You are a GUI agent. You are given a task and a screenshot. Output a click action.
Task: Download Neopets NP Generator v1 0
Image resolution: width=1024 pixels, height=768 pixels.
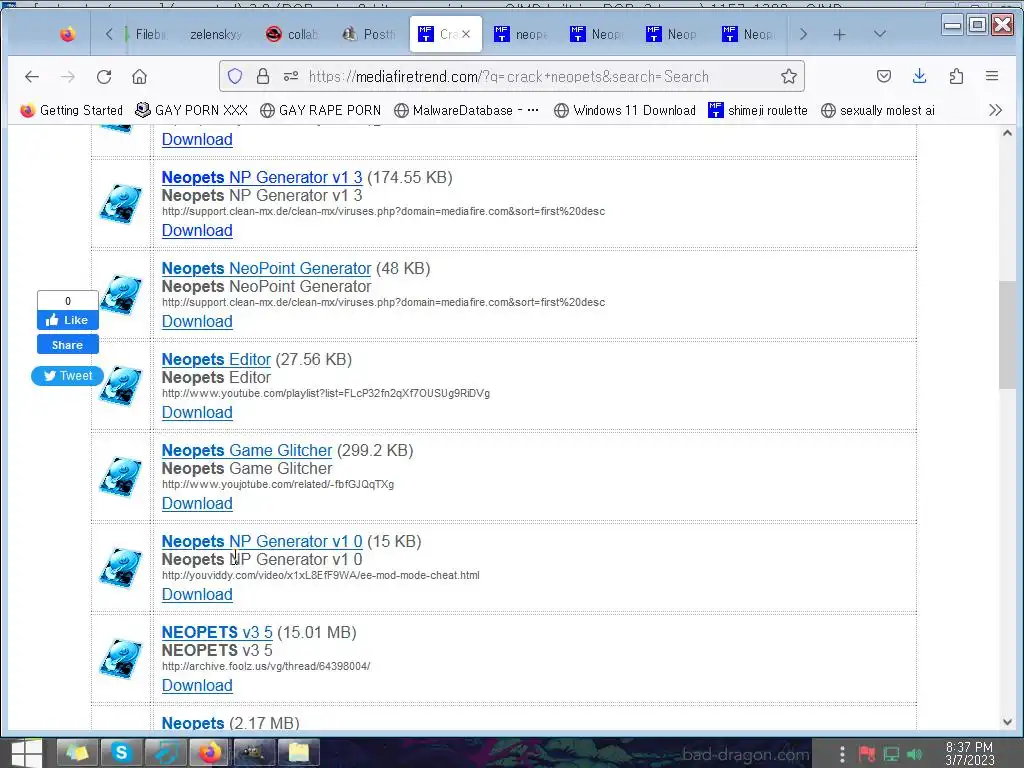click(x=197, y=594)
